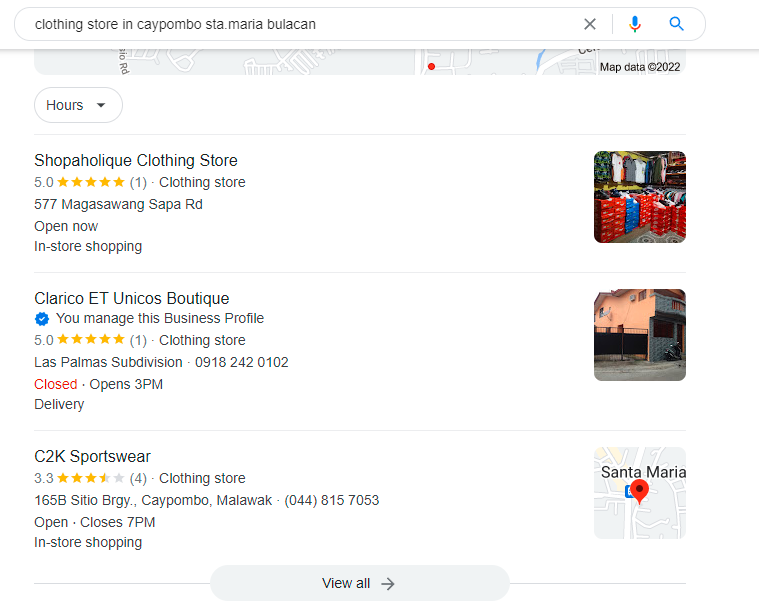Click C2K Sportswear's 3.3 star rating
This screenshot has width=759, height=616.
[x=91, y=479]
